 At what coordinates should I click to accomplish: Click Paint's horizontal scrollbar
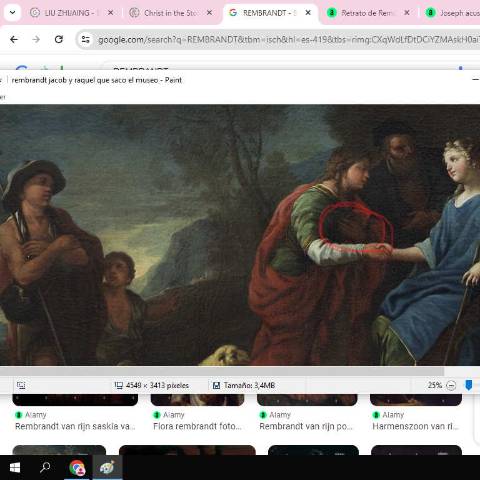coord(222,371)
